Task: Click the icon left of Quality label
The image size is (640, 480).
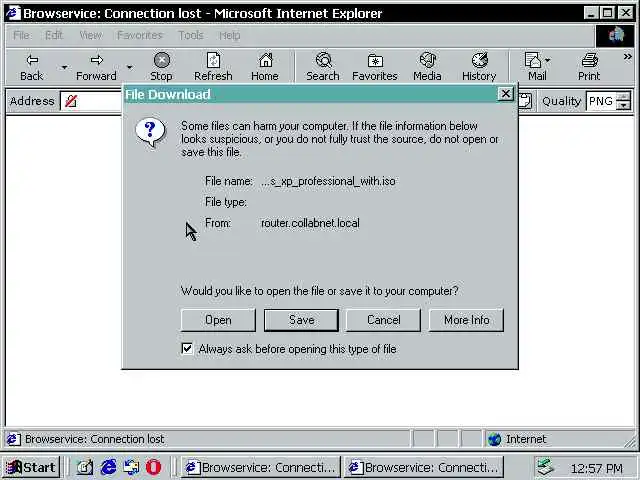Action: point(526,101)
